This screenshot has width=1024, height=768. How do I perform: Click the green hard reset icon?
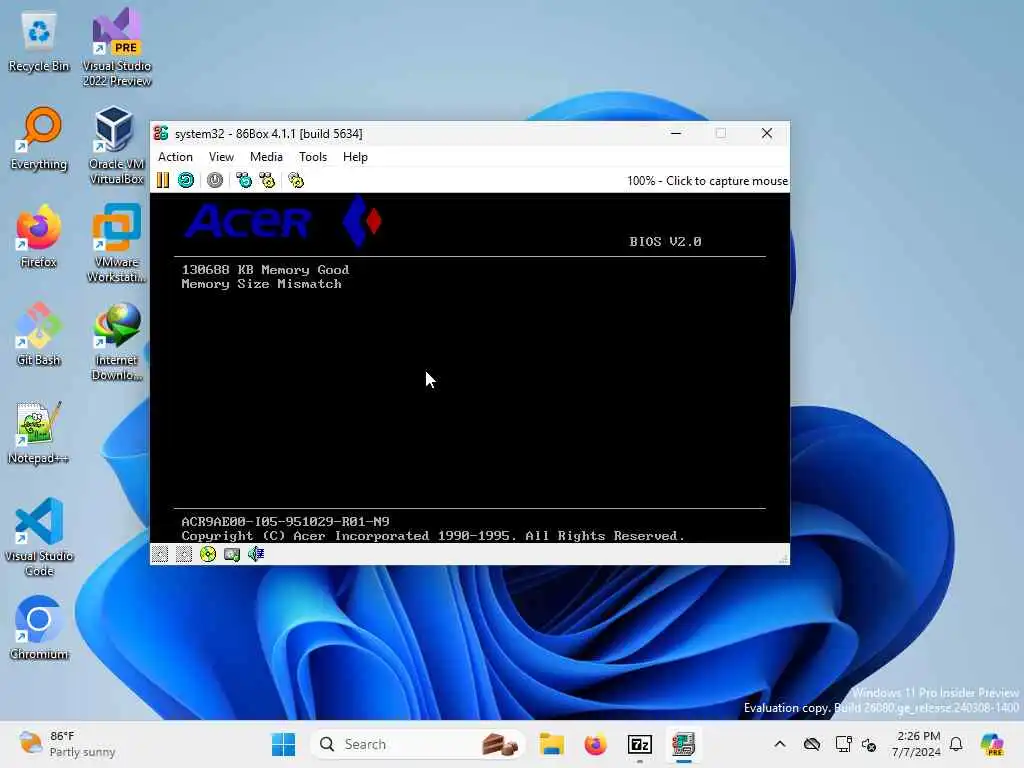click(x=186, y=180)
